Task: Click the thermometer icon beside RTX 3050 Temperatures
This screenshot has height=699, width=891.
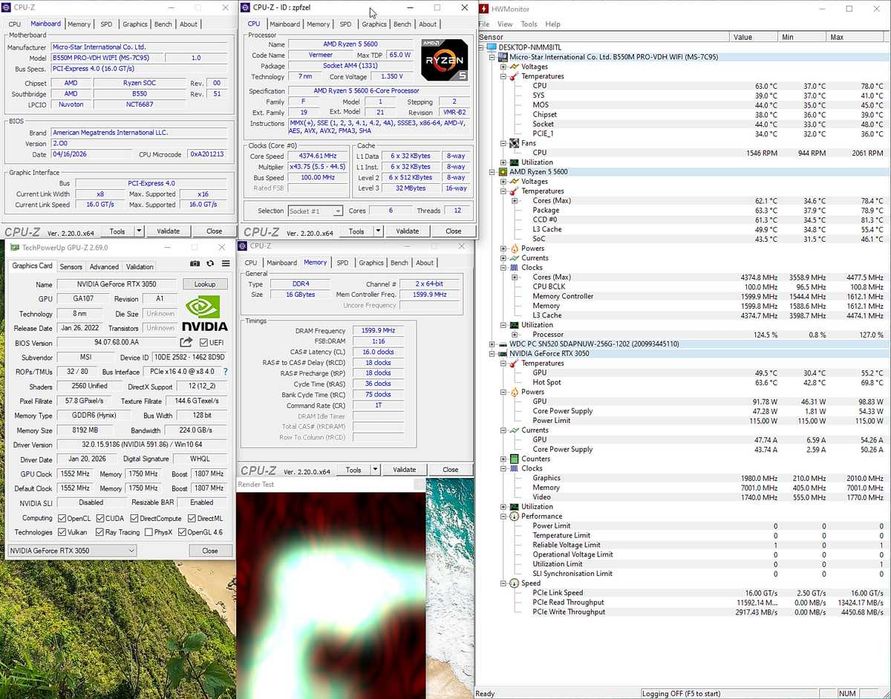Action: click(514, 363)
